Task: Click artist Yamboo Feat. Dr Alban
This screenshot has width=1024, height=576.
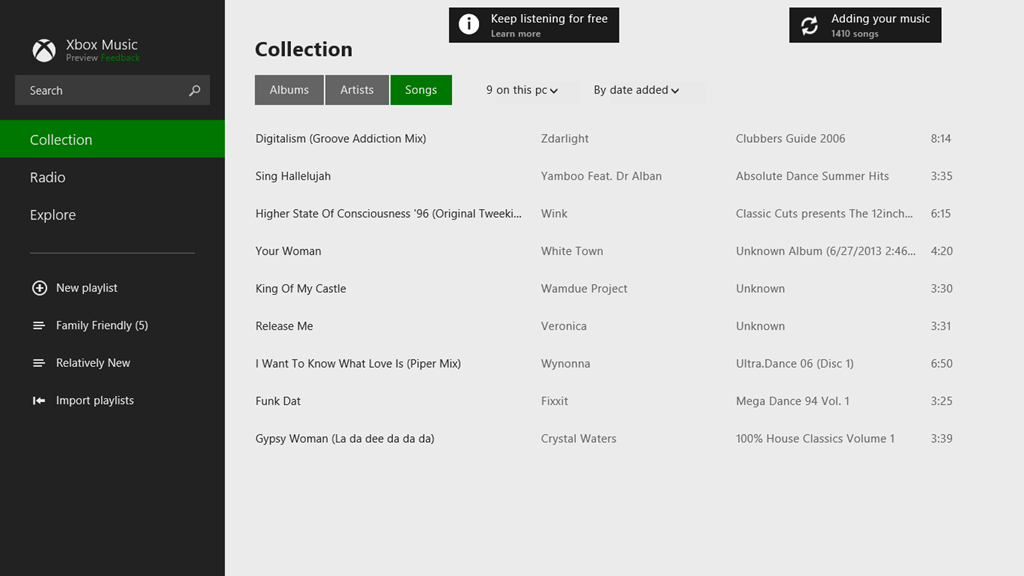Action: pos(601,176)
